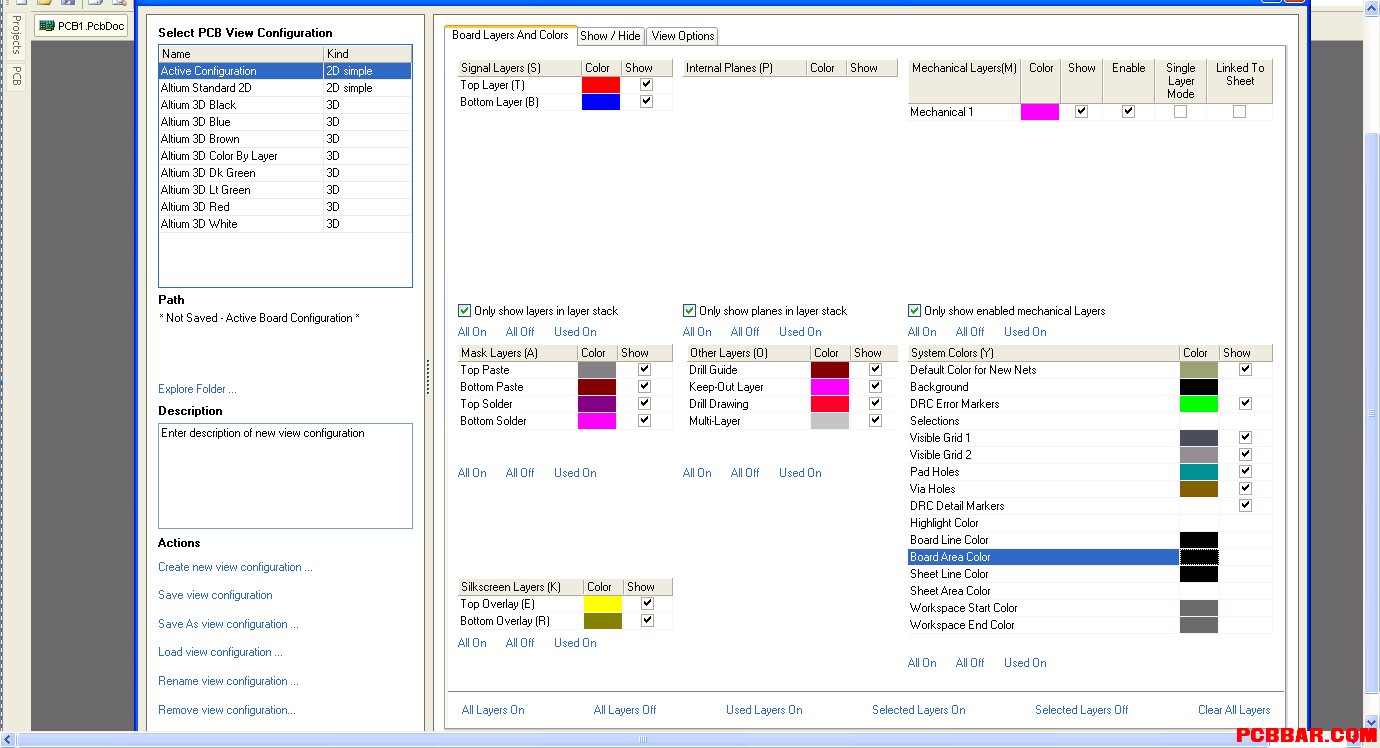Select Altium 3D Dk Green configuration

tap(285, 173)
